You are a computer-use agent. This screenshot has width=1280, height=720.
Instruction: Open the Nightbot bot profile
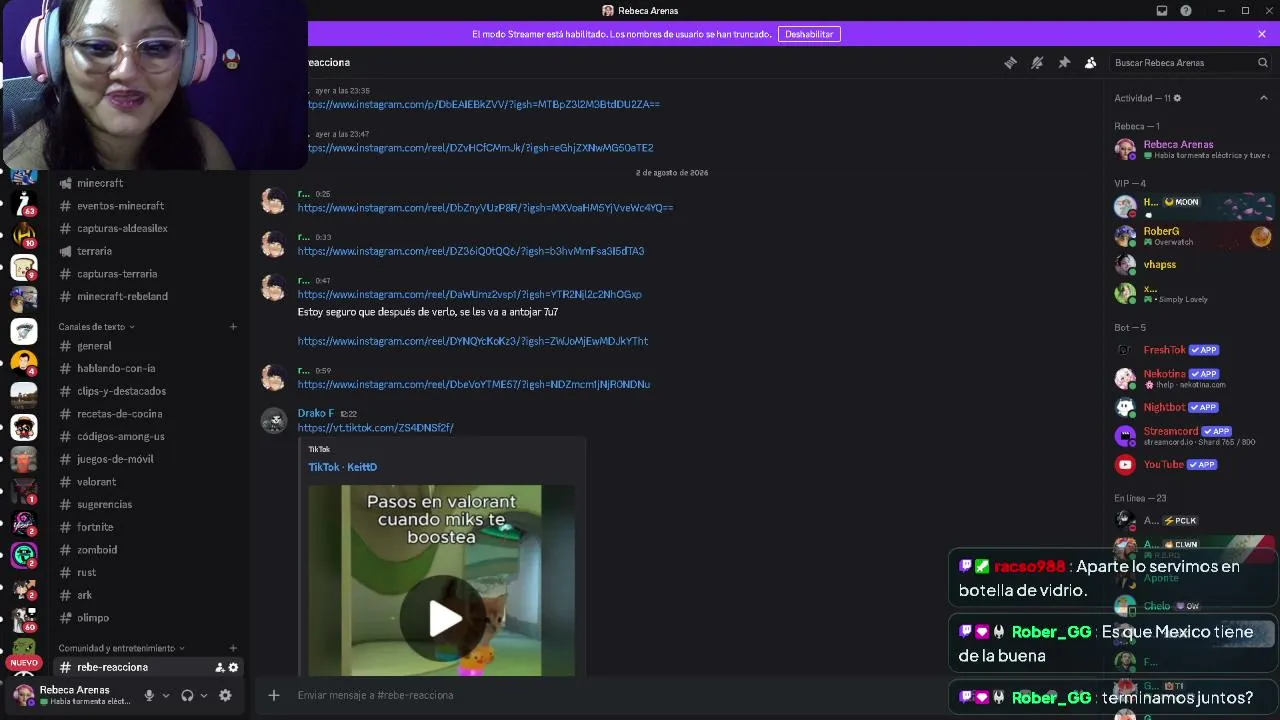[x=1192, y=407]
